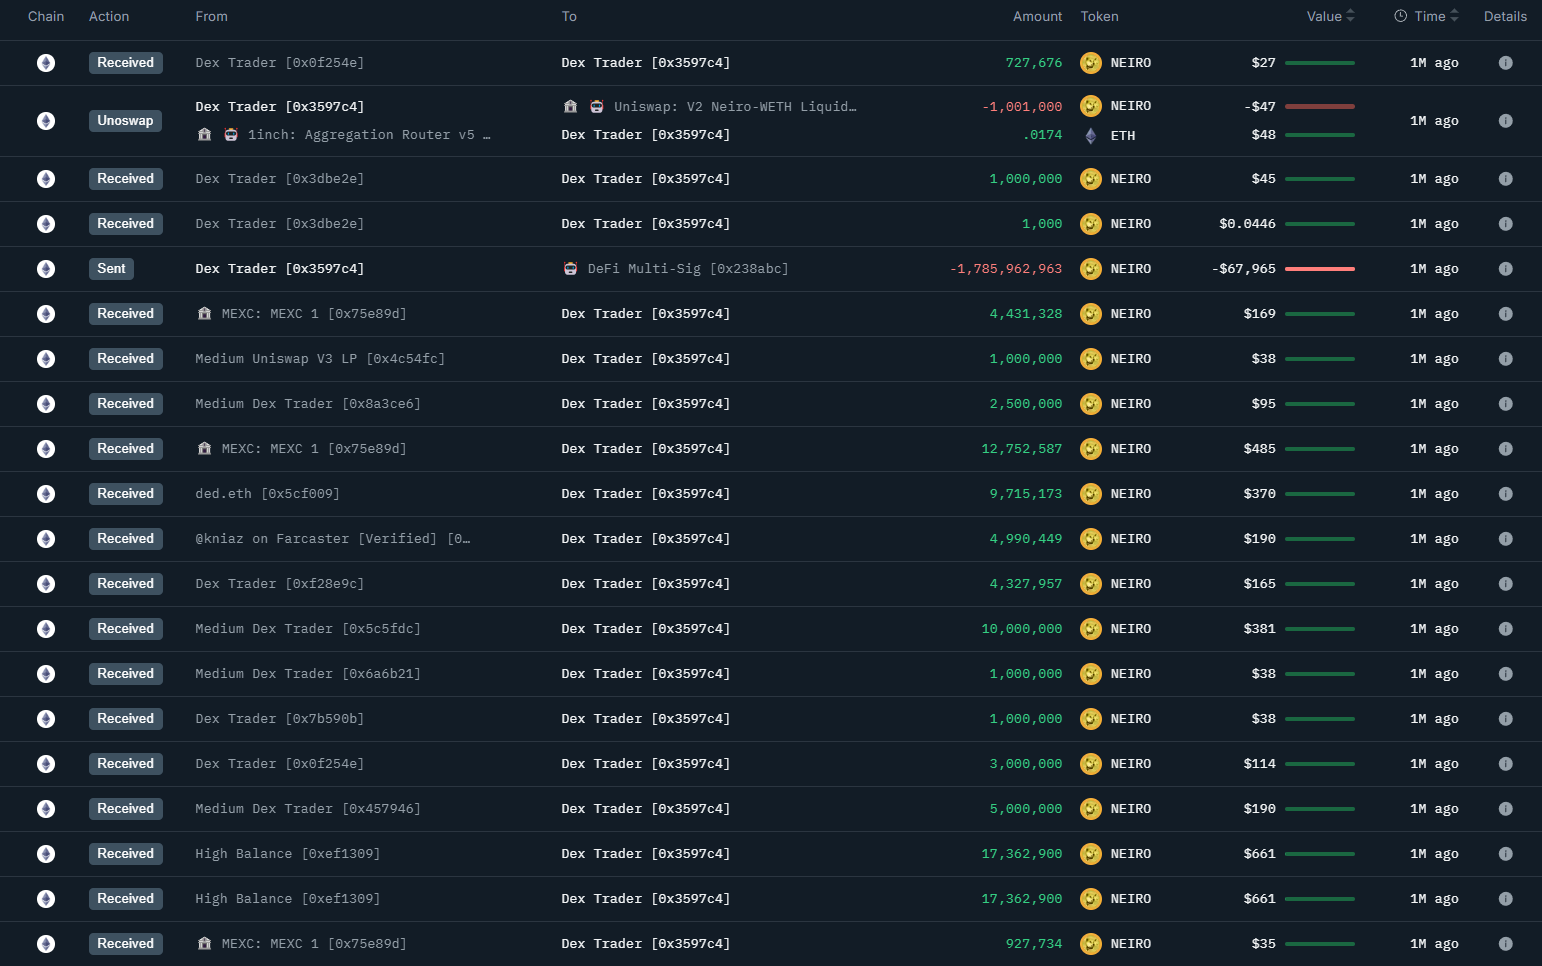Open the @kniaz on Farcaster sender link

332,539
